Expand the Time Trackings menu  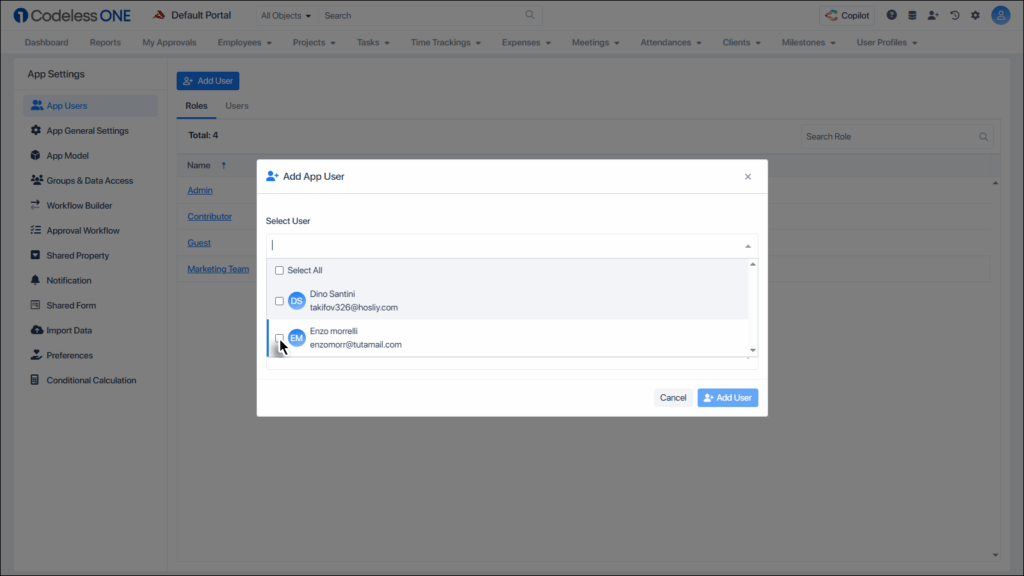(445, 42)
